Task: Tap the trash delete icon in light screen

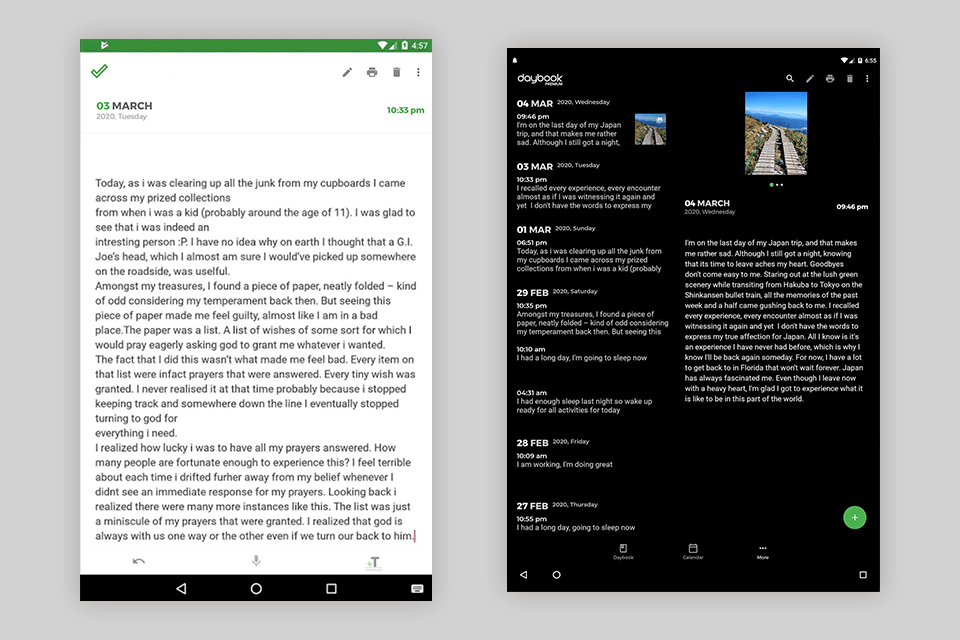Action: tap(396, 72)
